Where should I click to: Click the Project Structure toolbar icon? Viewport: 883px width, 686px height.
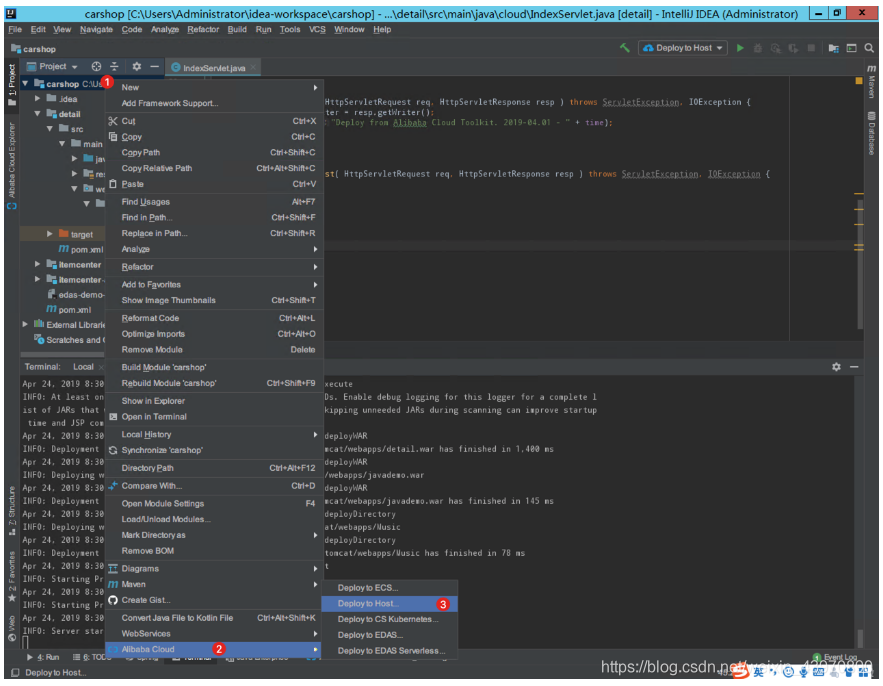click(x=833, y=48)
